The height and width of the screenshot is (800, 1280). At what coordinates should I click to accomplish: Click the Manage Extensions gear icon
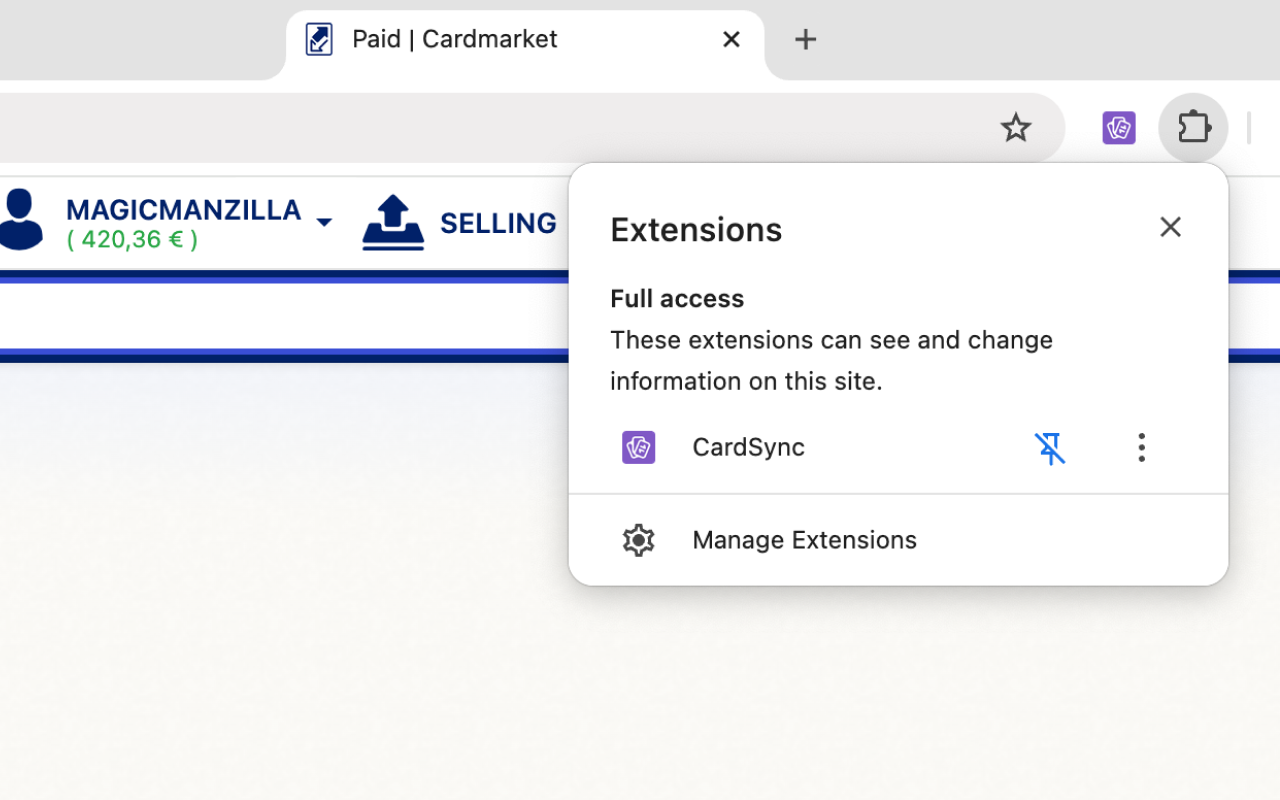(638, 540)
